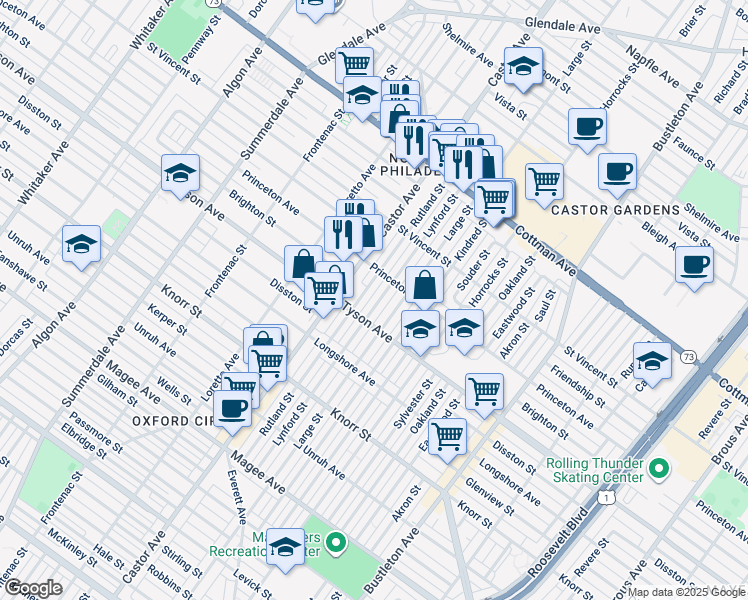The image size is (748, 600).
Task: Open the Google logo link
Action: coord(34,589)
